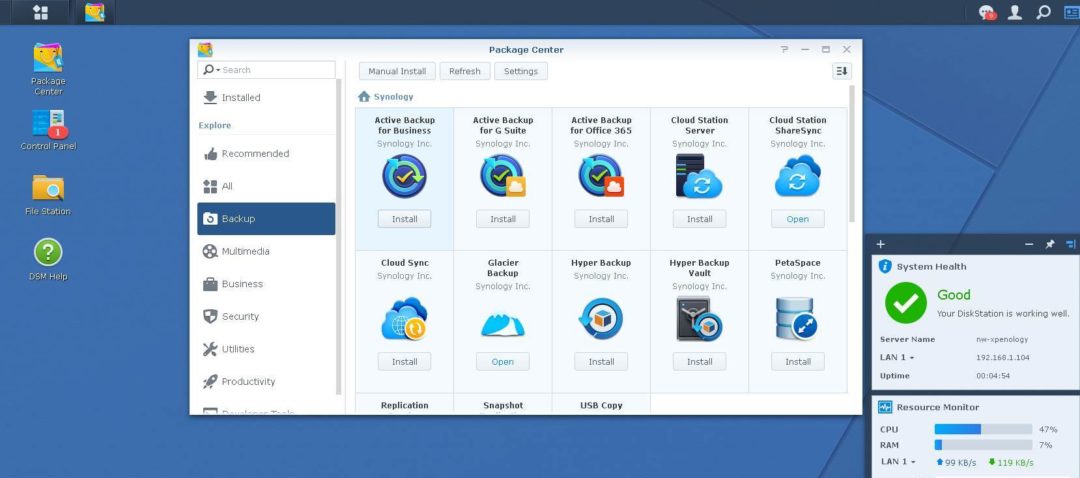Image resolution: width=1080 pixels, height=478 pixels.
Task: Toggle the widgets panel icon in taskbar
Action: coord(1071,12)
